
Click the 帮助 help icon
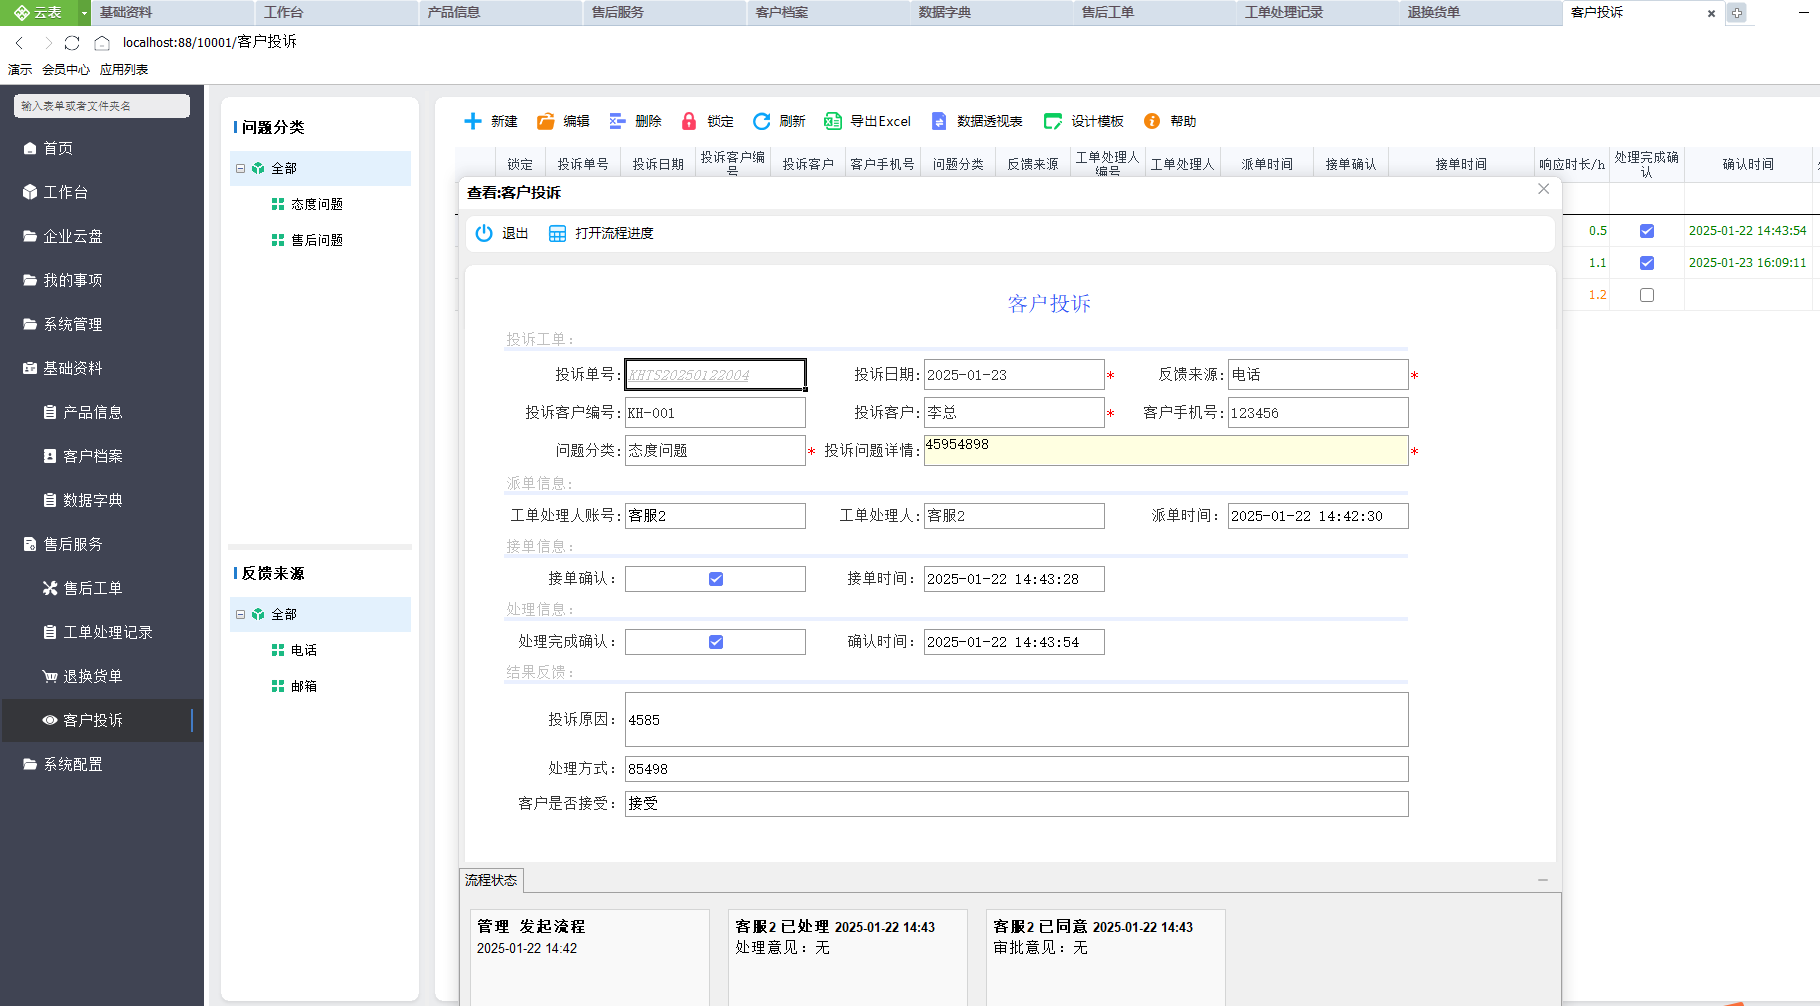click(x=1152, y=121)
